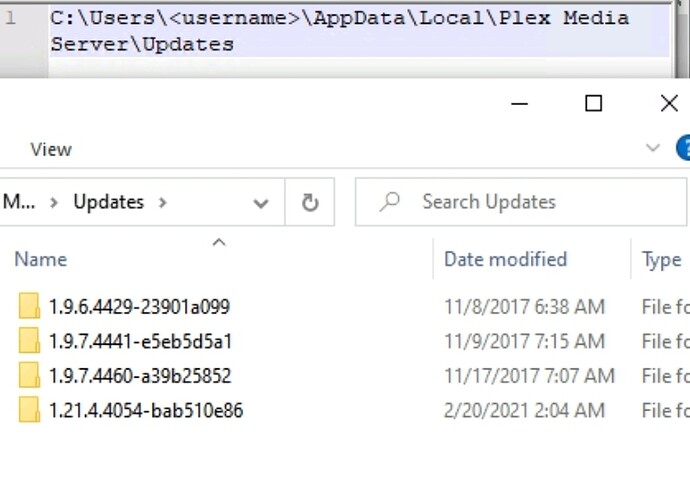Sort by the Name column header
The image size is (690, 480).
(40, 259)
